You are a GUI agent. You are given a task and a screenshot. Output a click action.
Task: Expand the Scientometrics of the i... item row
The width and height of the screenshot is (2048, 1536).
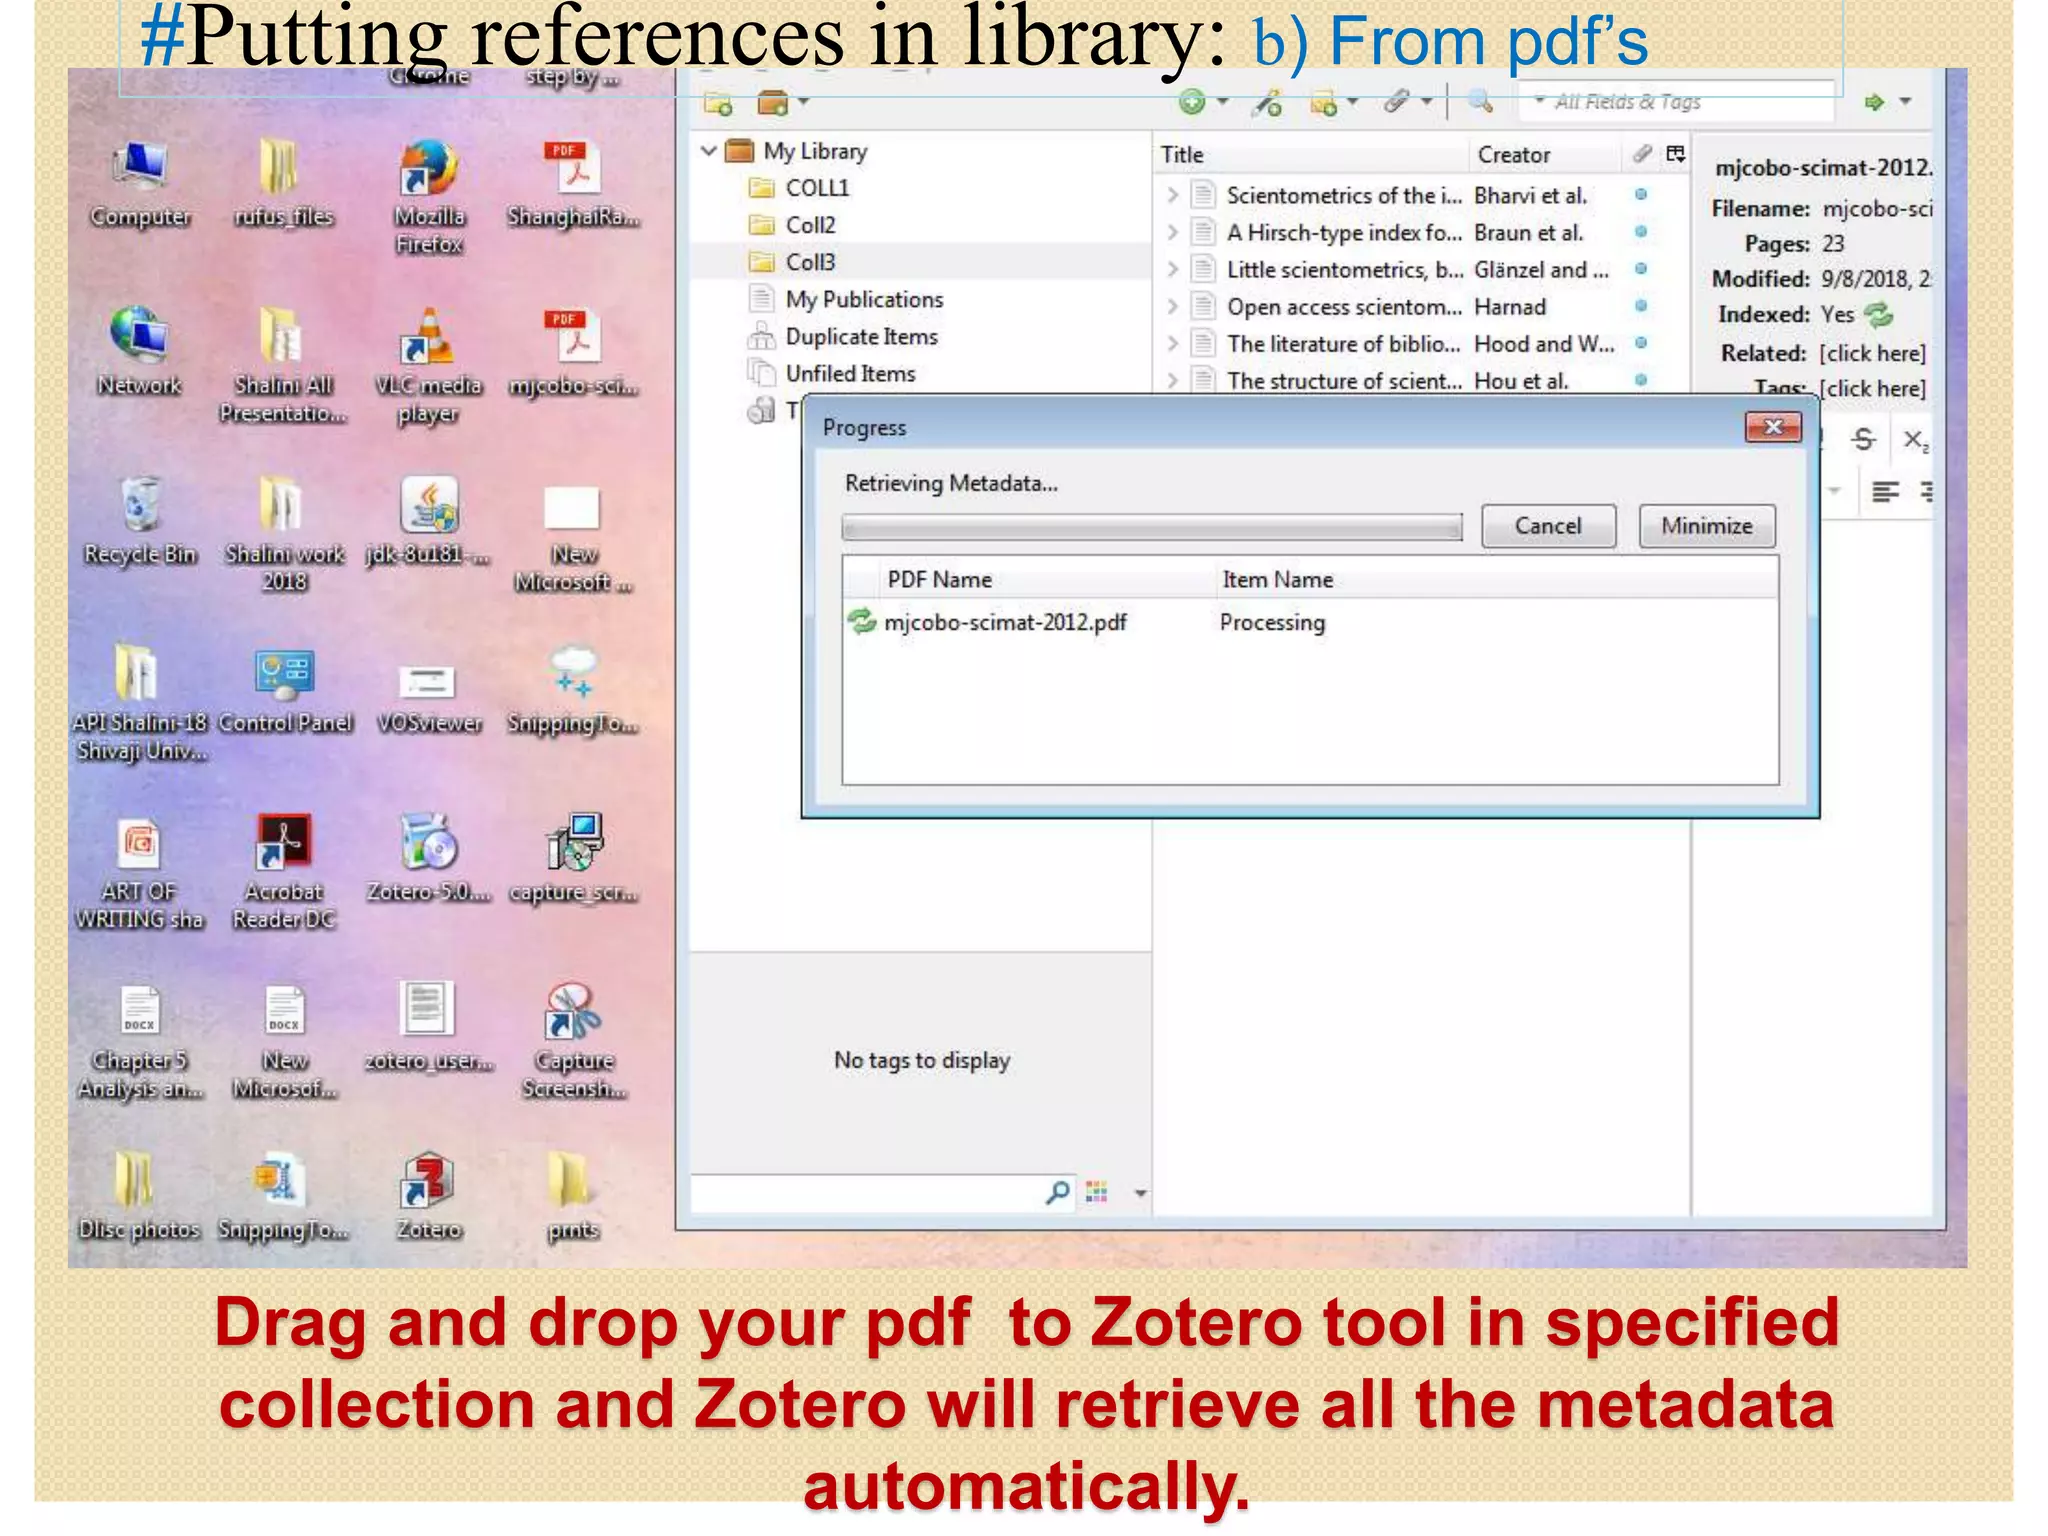1173,195
